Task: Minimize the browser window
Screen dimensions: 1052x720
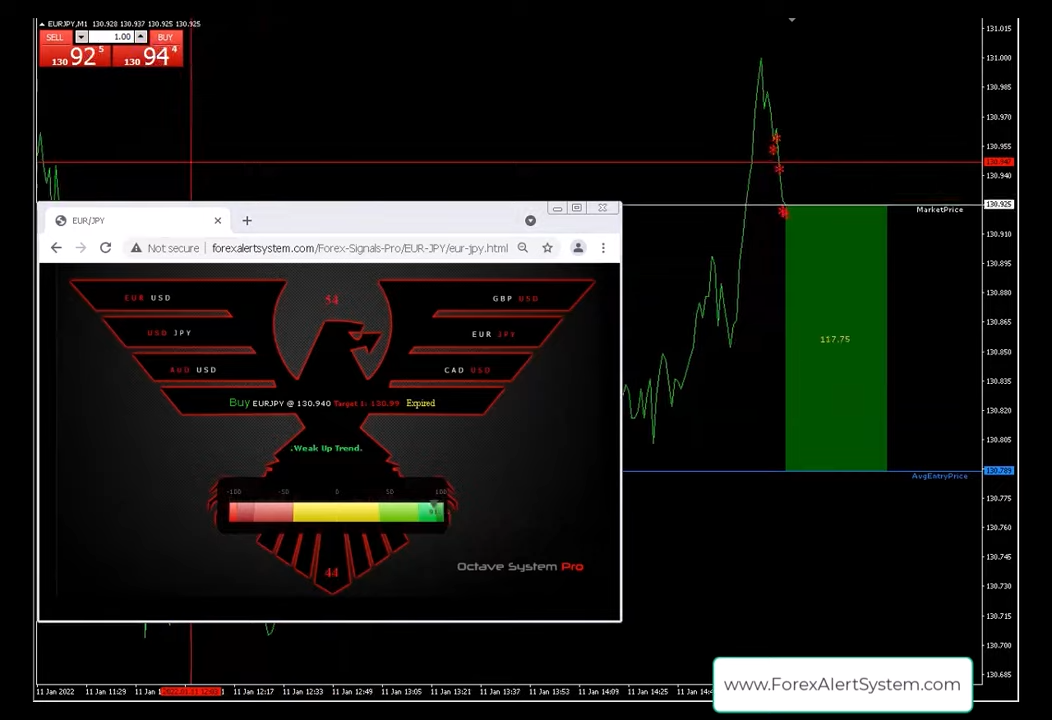Action: [x=557, y=208]
